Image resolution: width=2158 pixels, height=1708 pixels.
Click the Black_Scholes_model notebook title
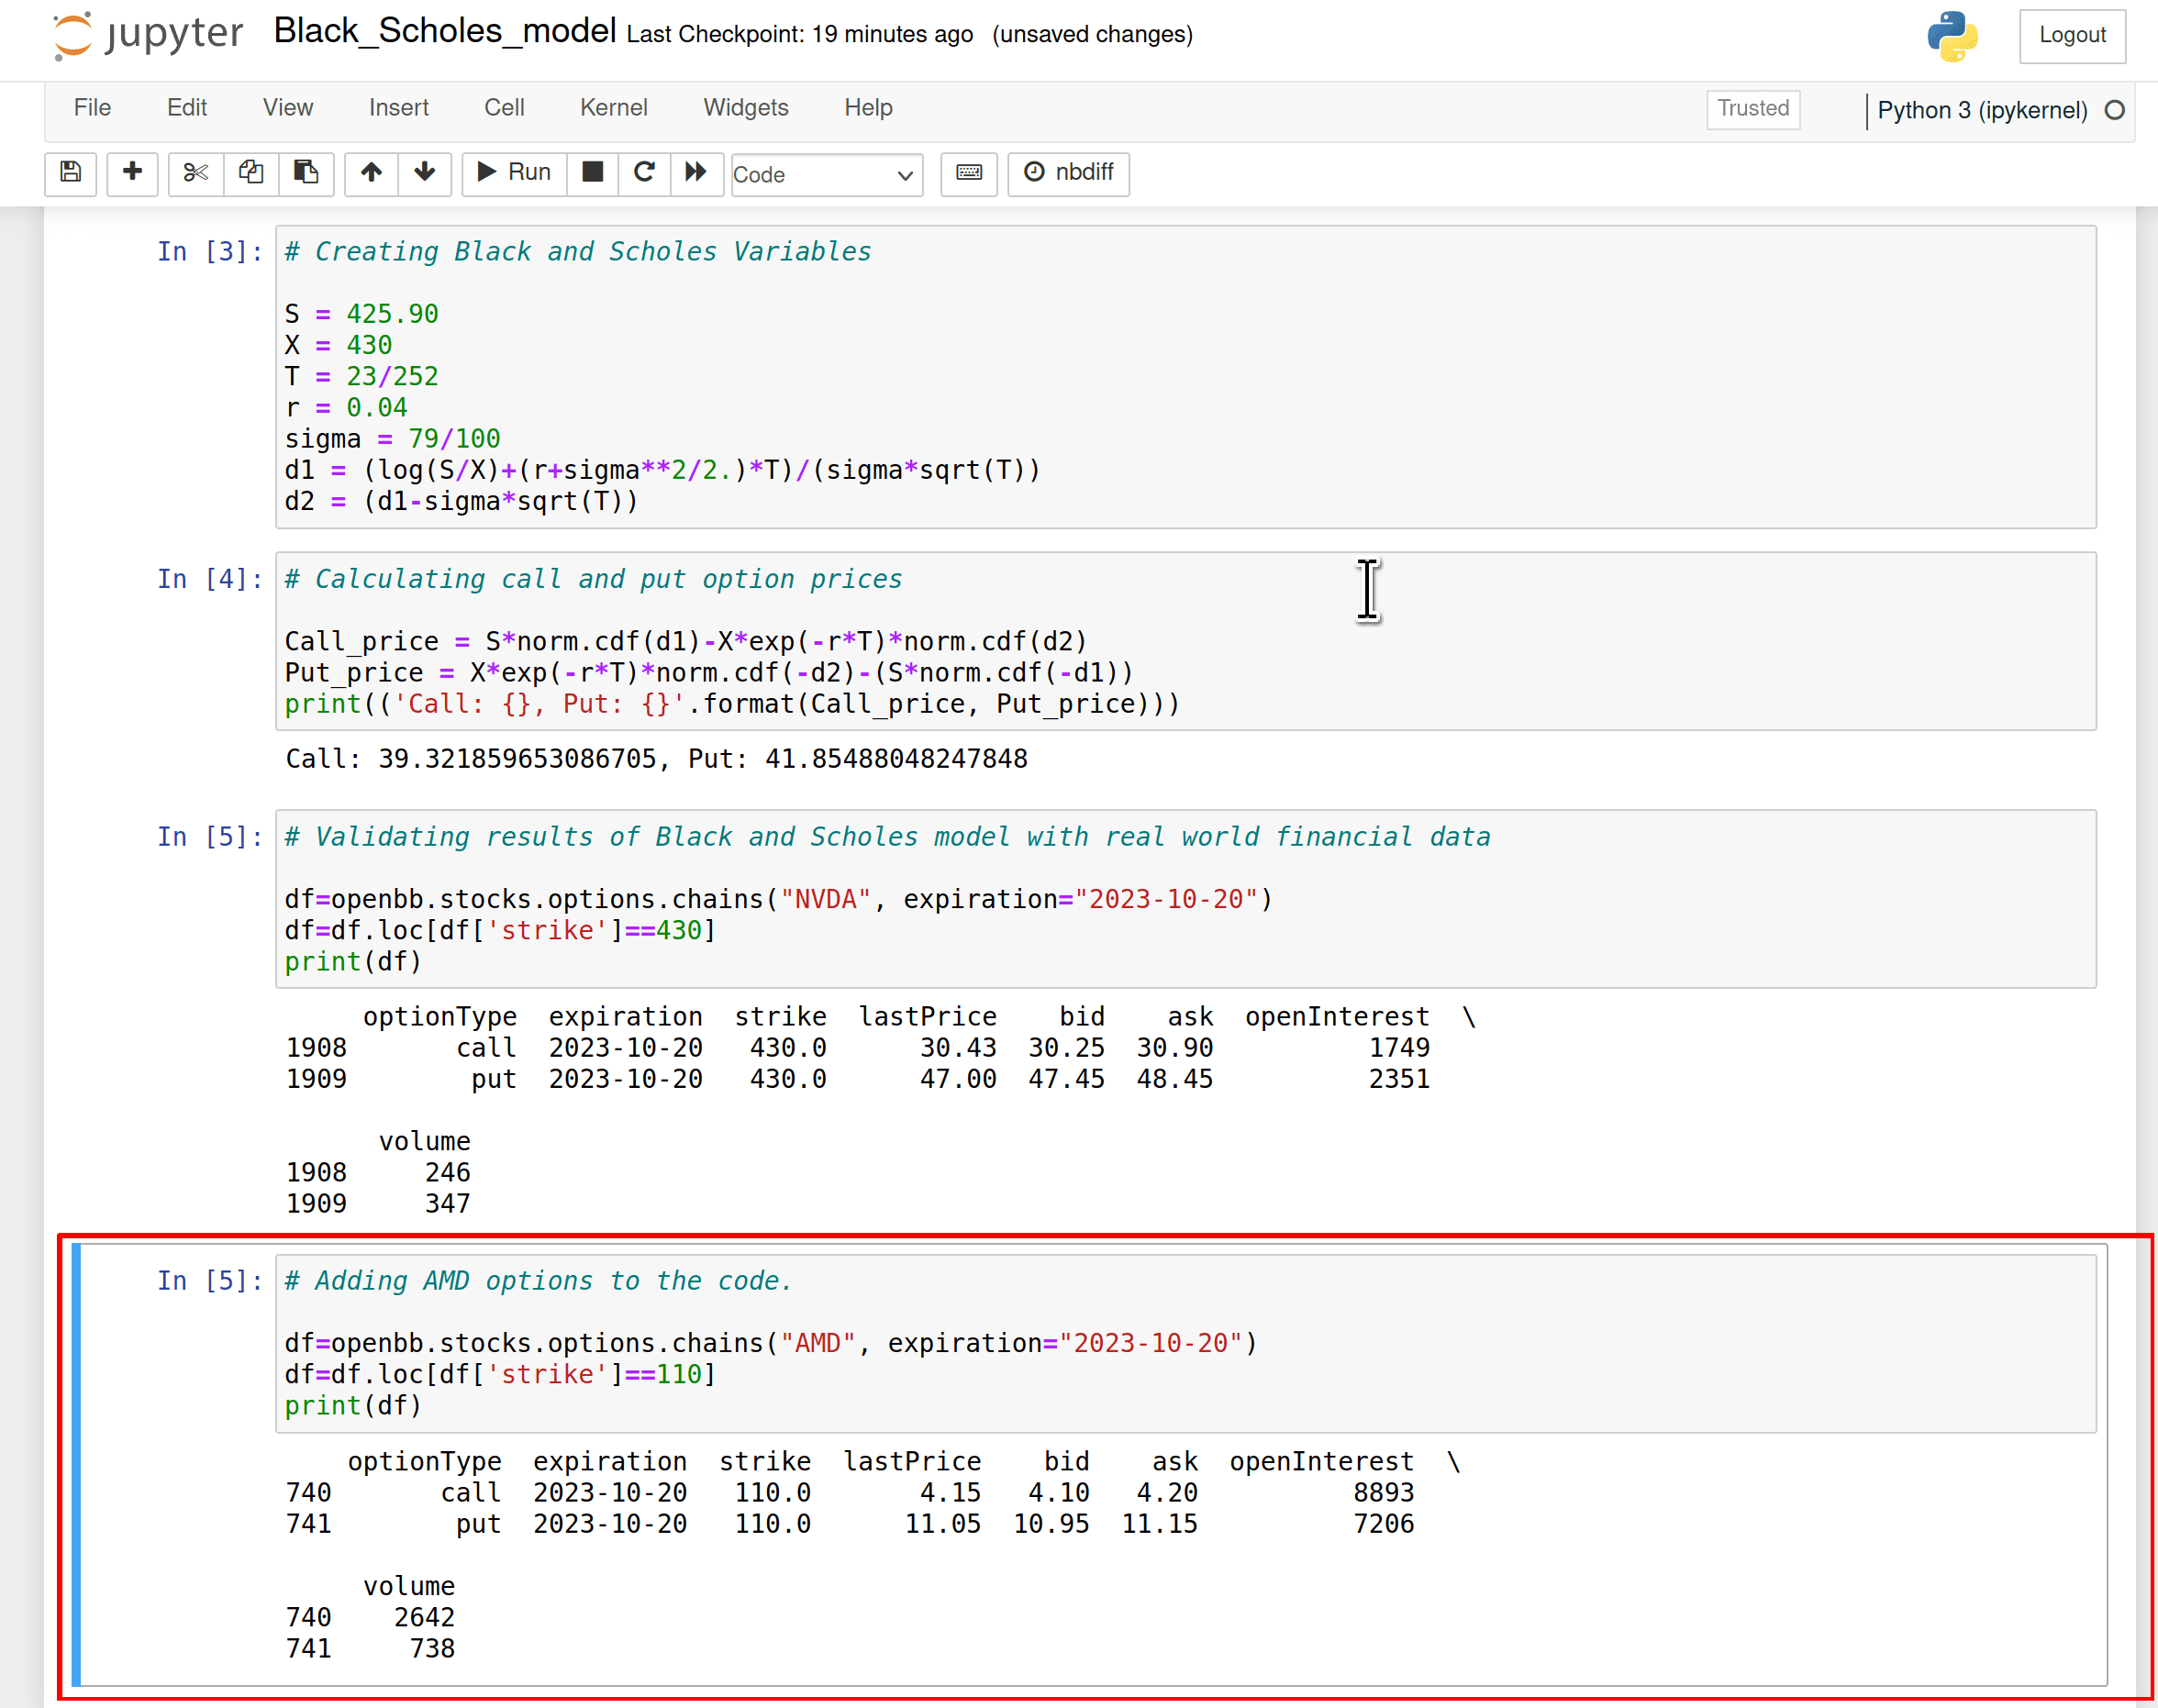coord(445,32)
